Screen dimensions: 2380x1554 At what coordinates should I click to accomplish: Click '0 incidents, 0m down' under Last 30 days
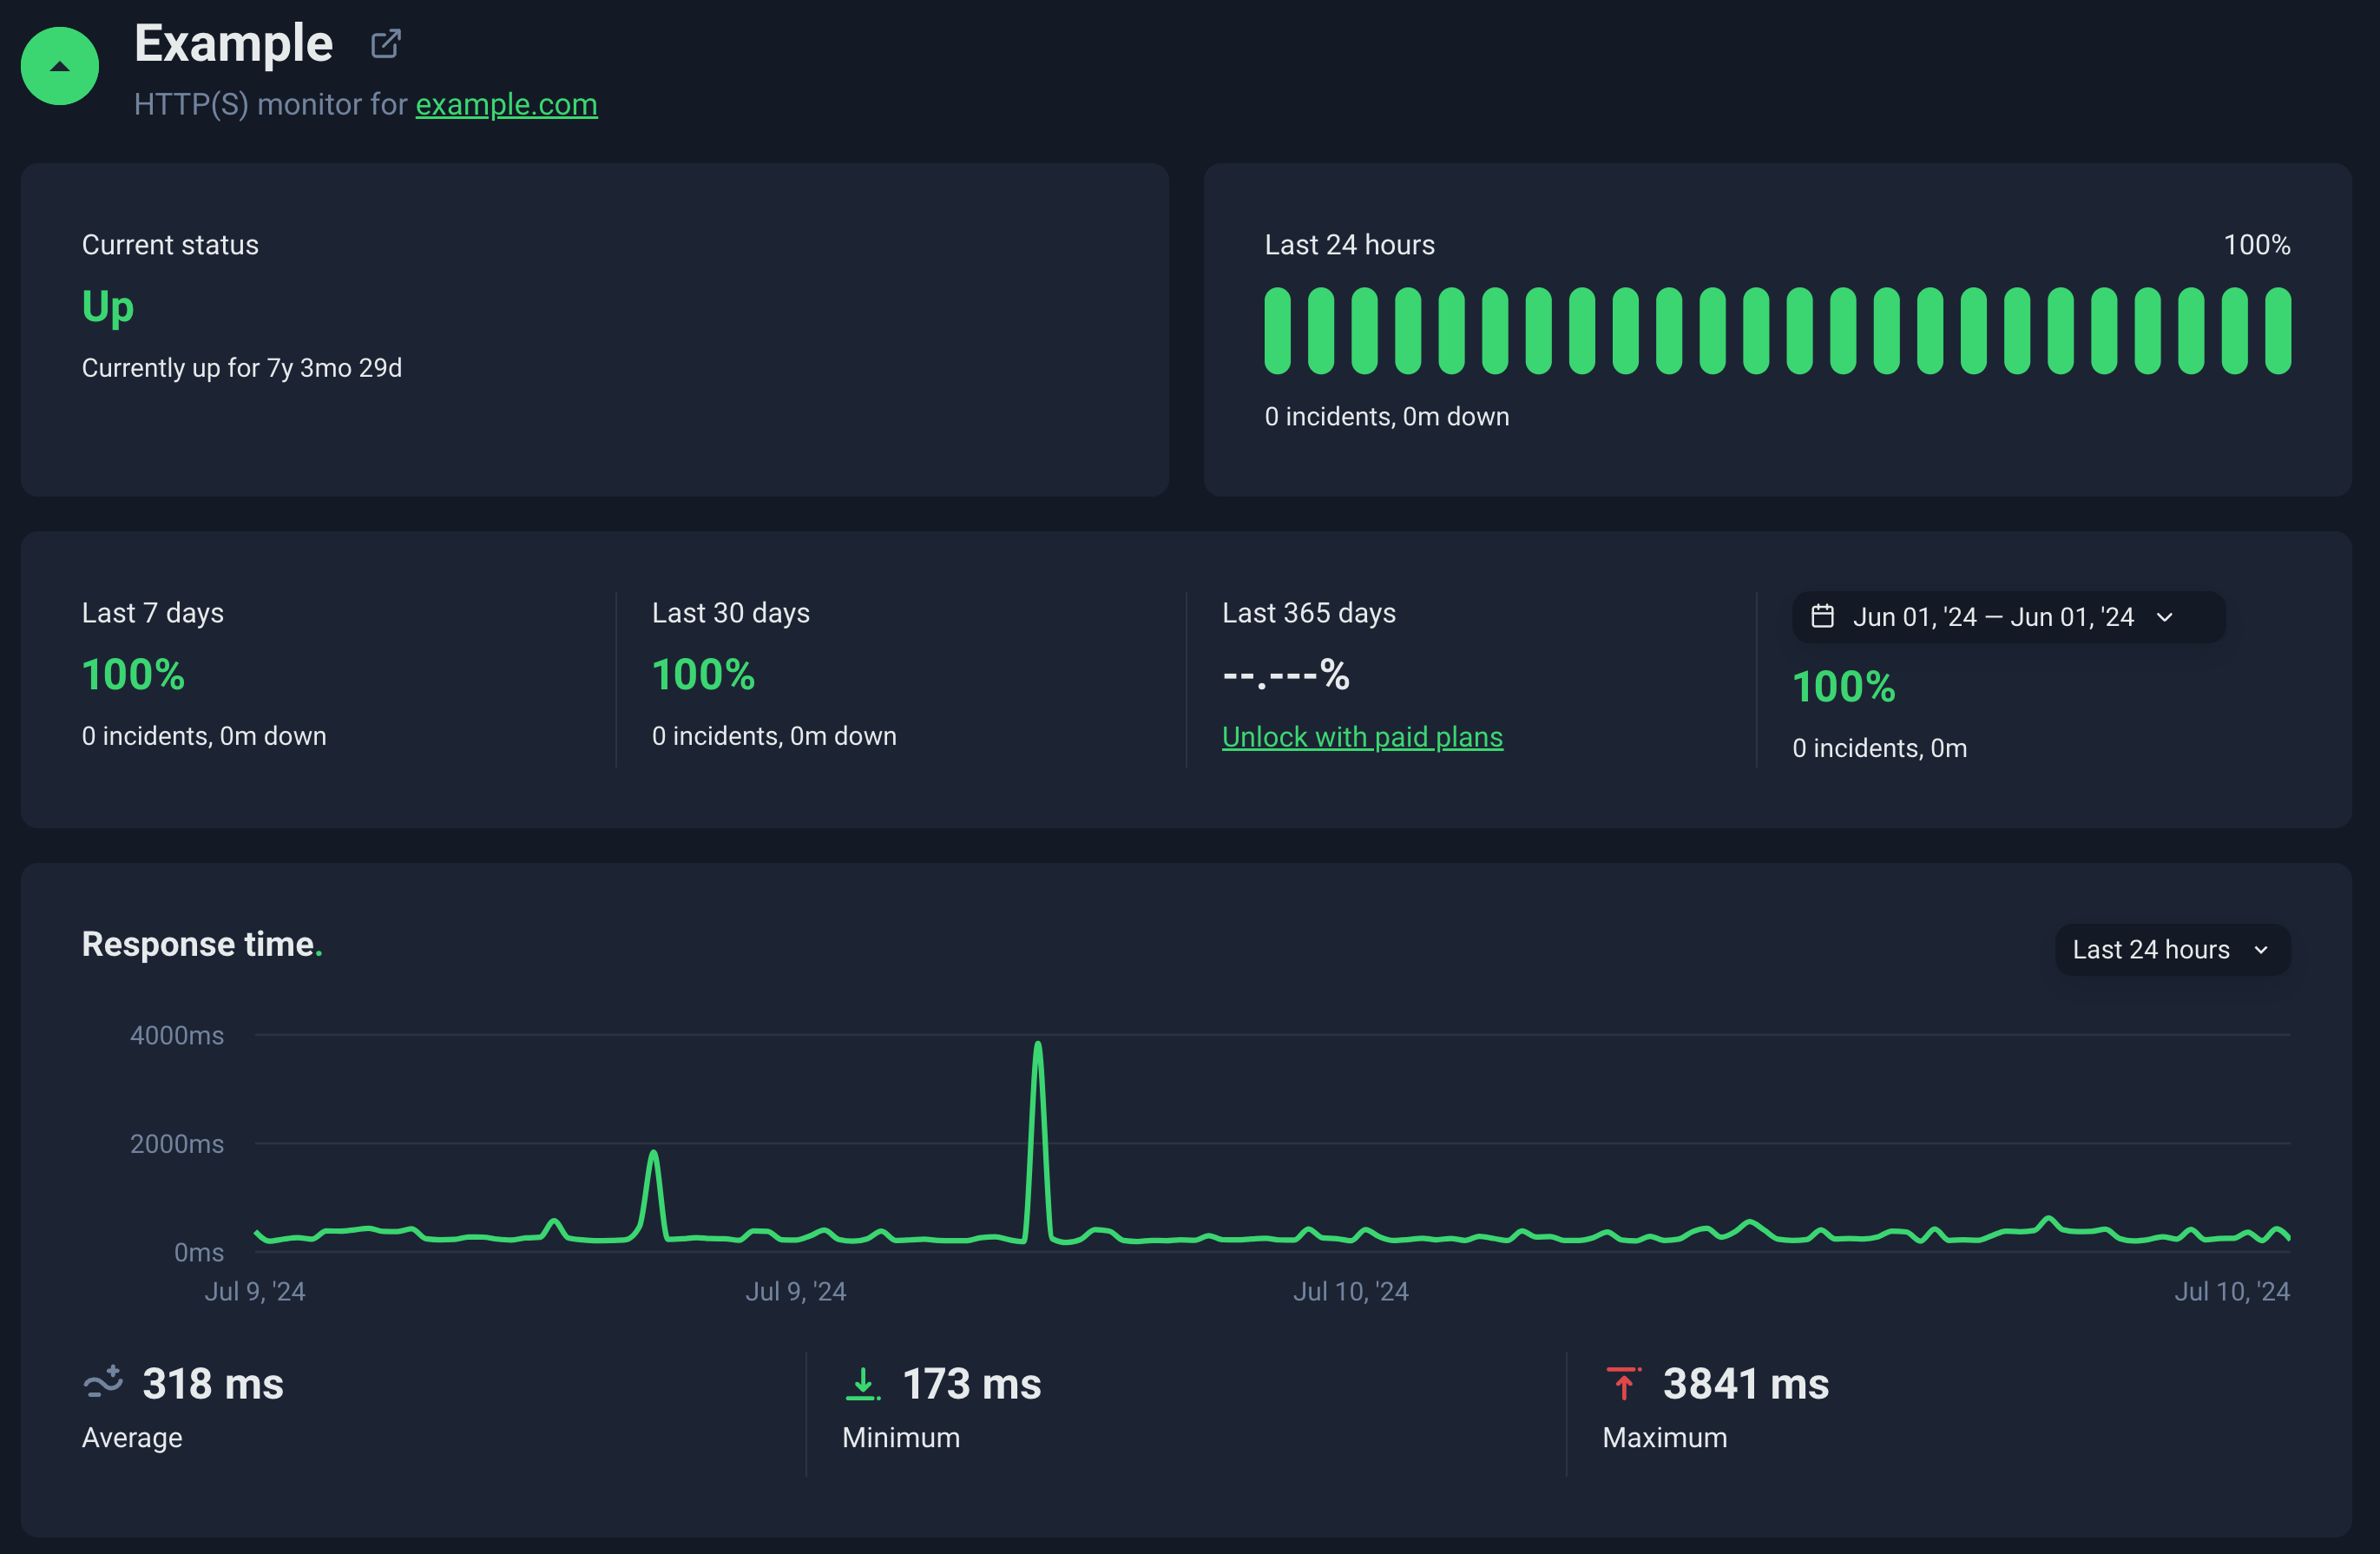tap(774, 736)
